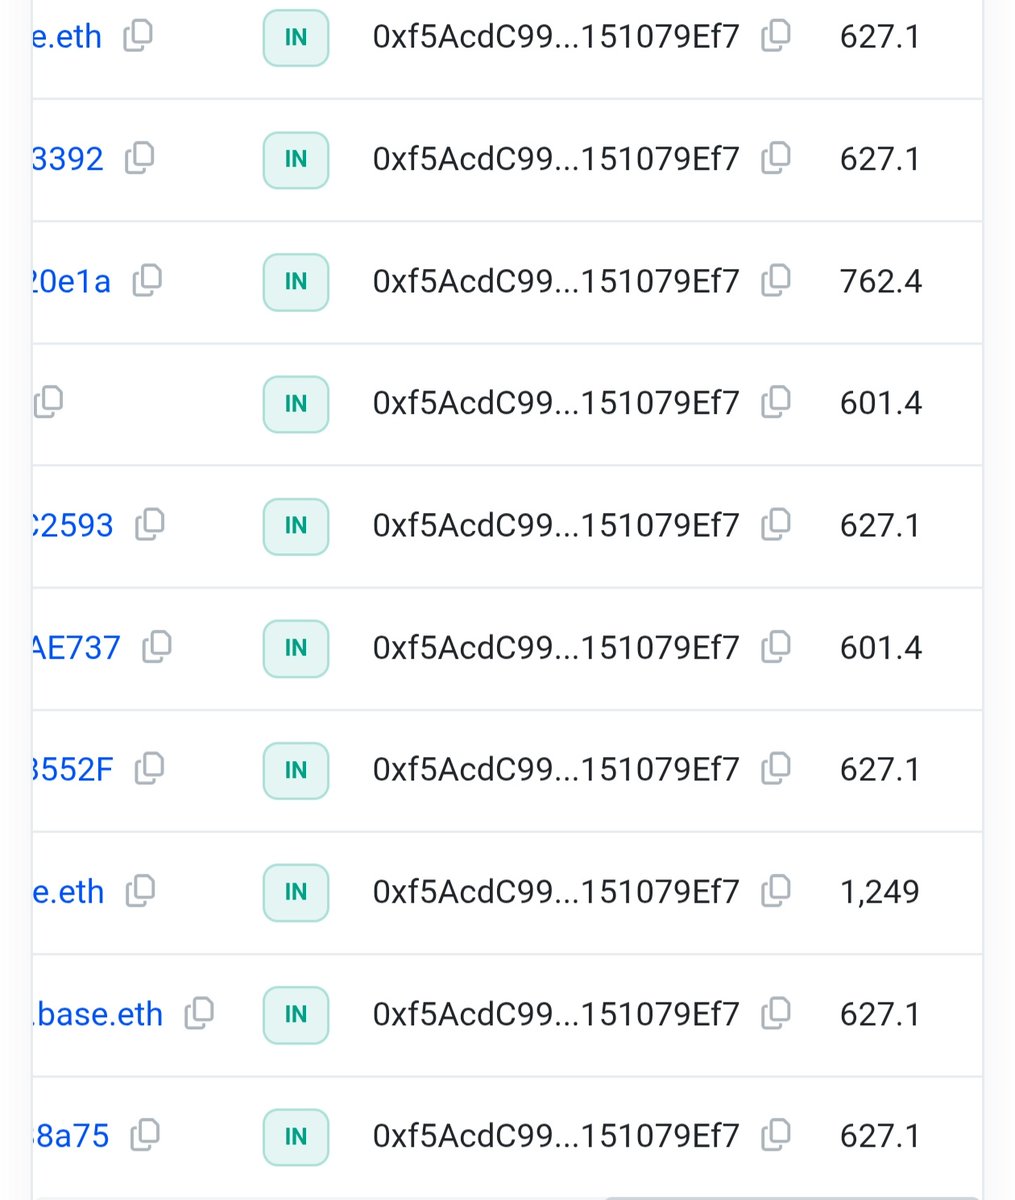Open sender address ending 552F

coord(73,770)
